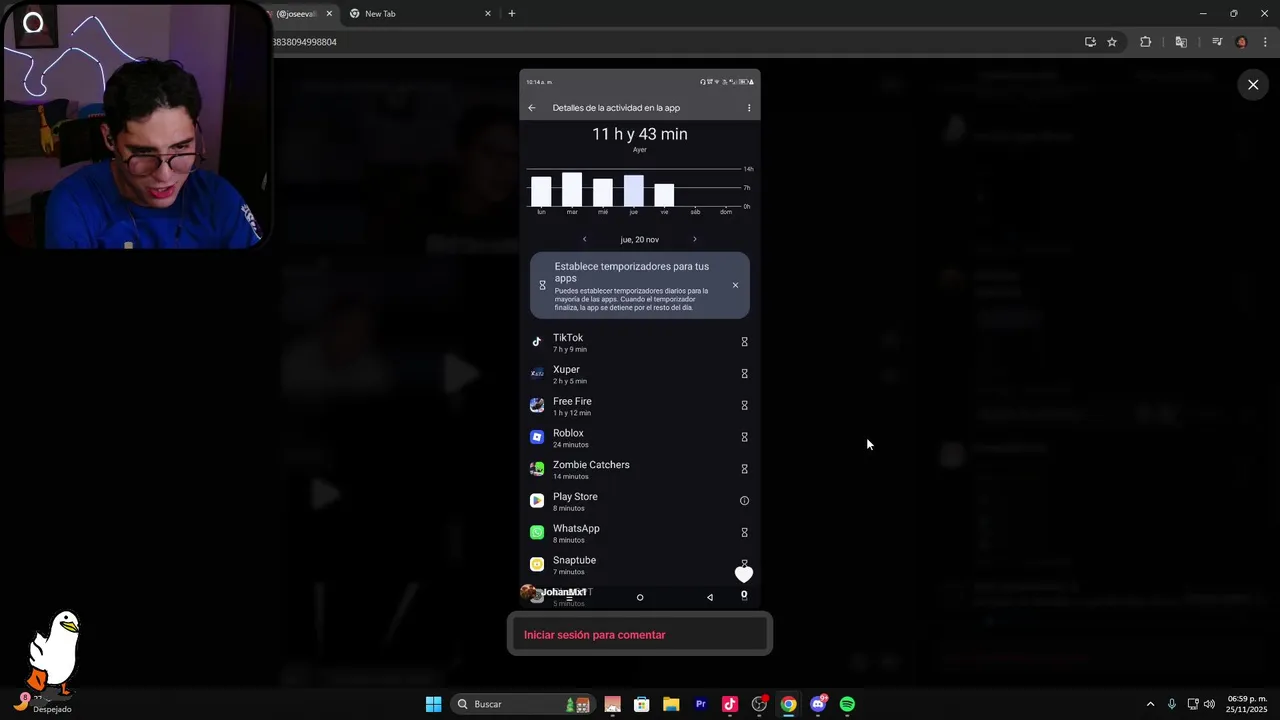Select the 'vie' bar in usage chart

pyautogui.click(x=664, y=195)
